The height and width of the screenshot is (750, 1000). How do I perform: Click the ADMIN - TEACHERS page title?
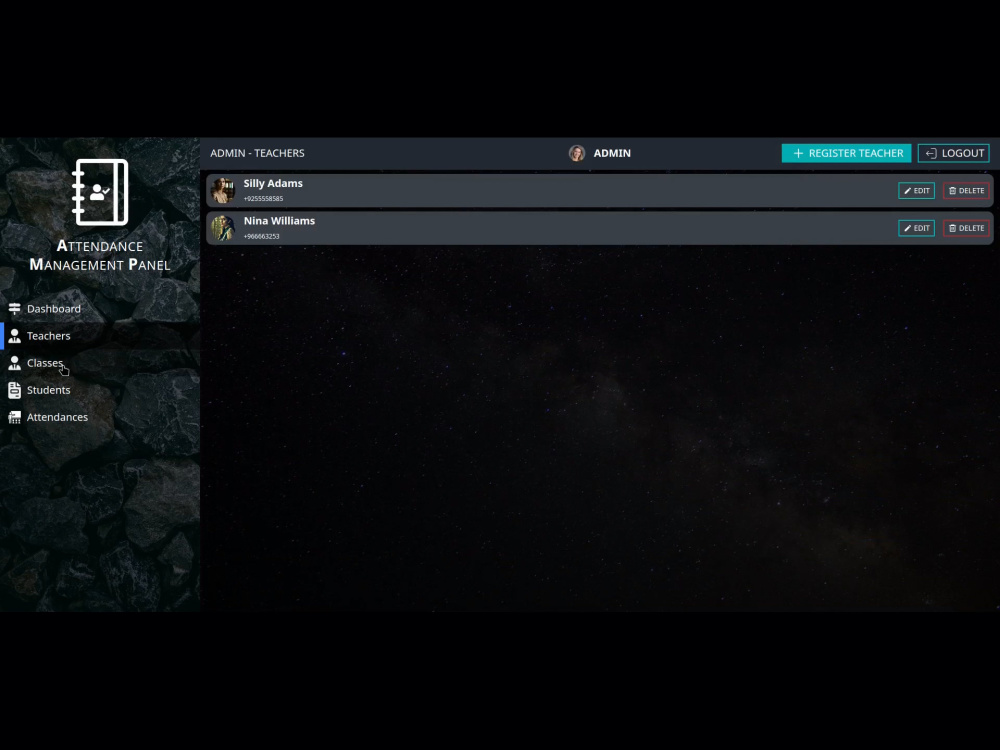(258, 153)
